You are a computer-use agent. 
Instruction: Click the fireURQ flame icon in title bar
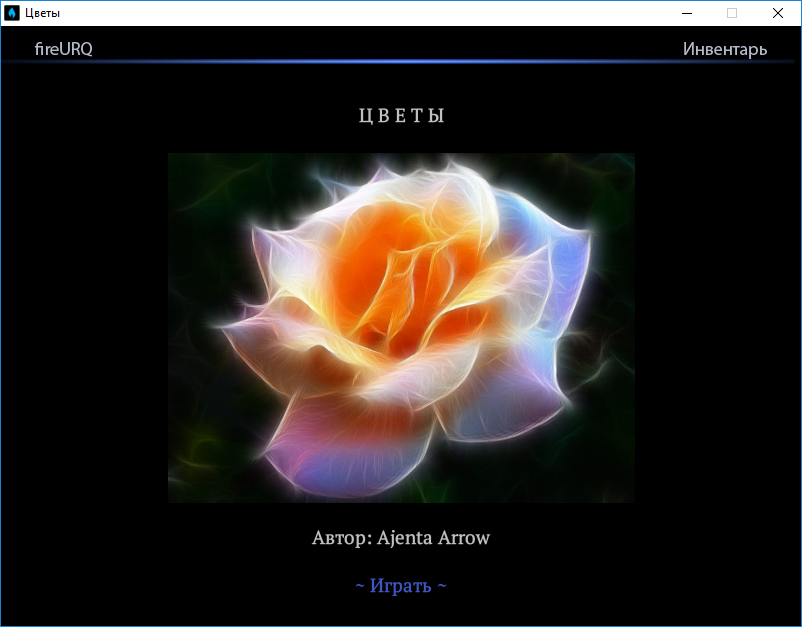click(13, 13)
